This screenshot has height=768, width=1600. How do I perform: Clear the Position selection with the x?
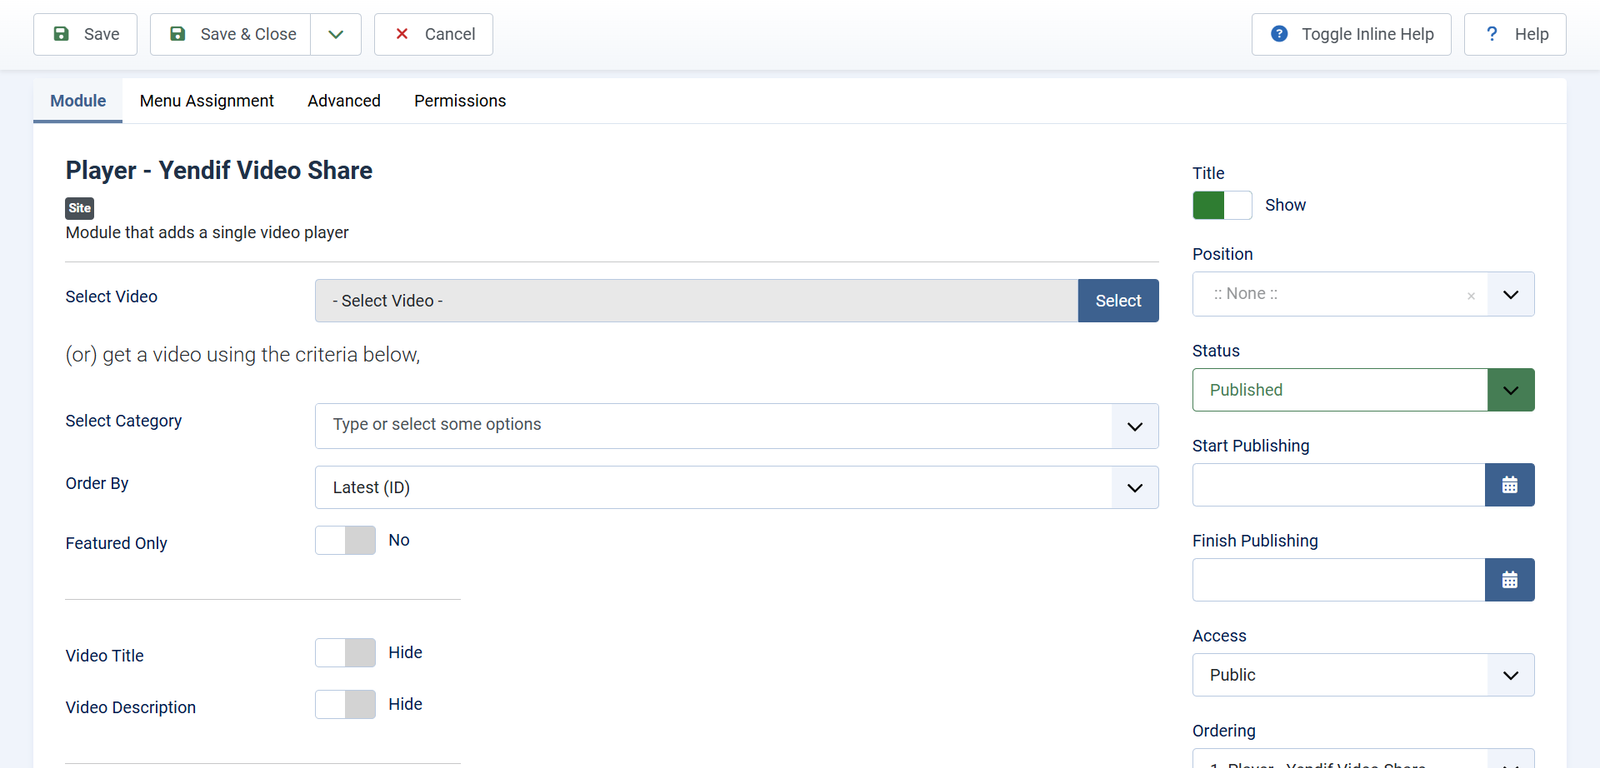pyautogui.click(x=1471, y=295)
